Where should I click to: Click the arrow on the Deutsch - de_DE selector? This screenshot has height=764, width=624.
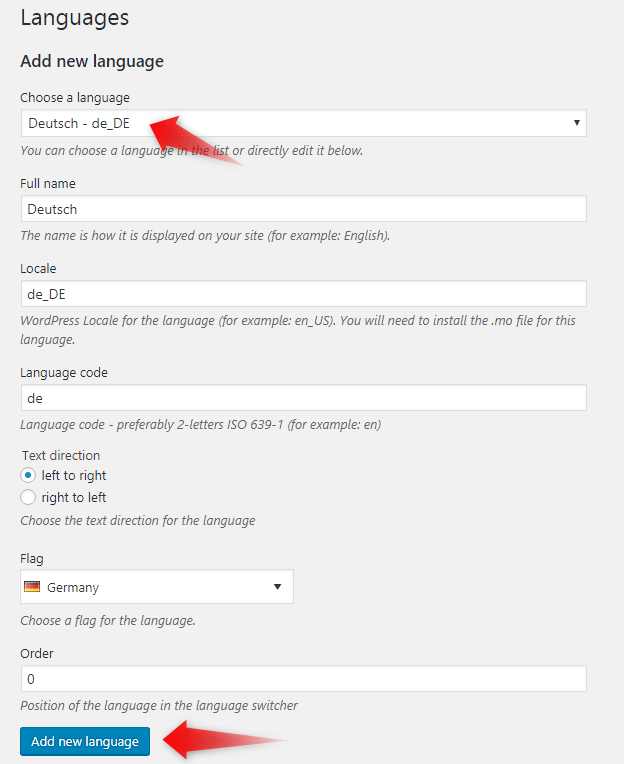pos(577,123)
